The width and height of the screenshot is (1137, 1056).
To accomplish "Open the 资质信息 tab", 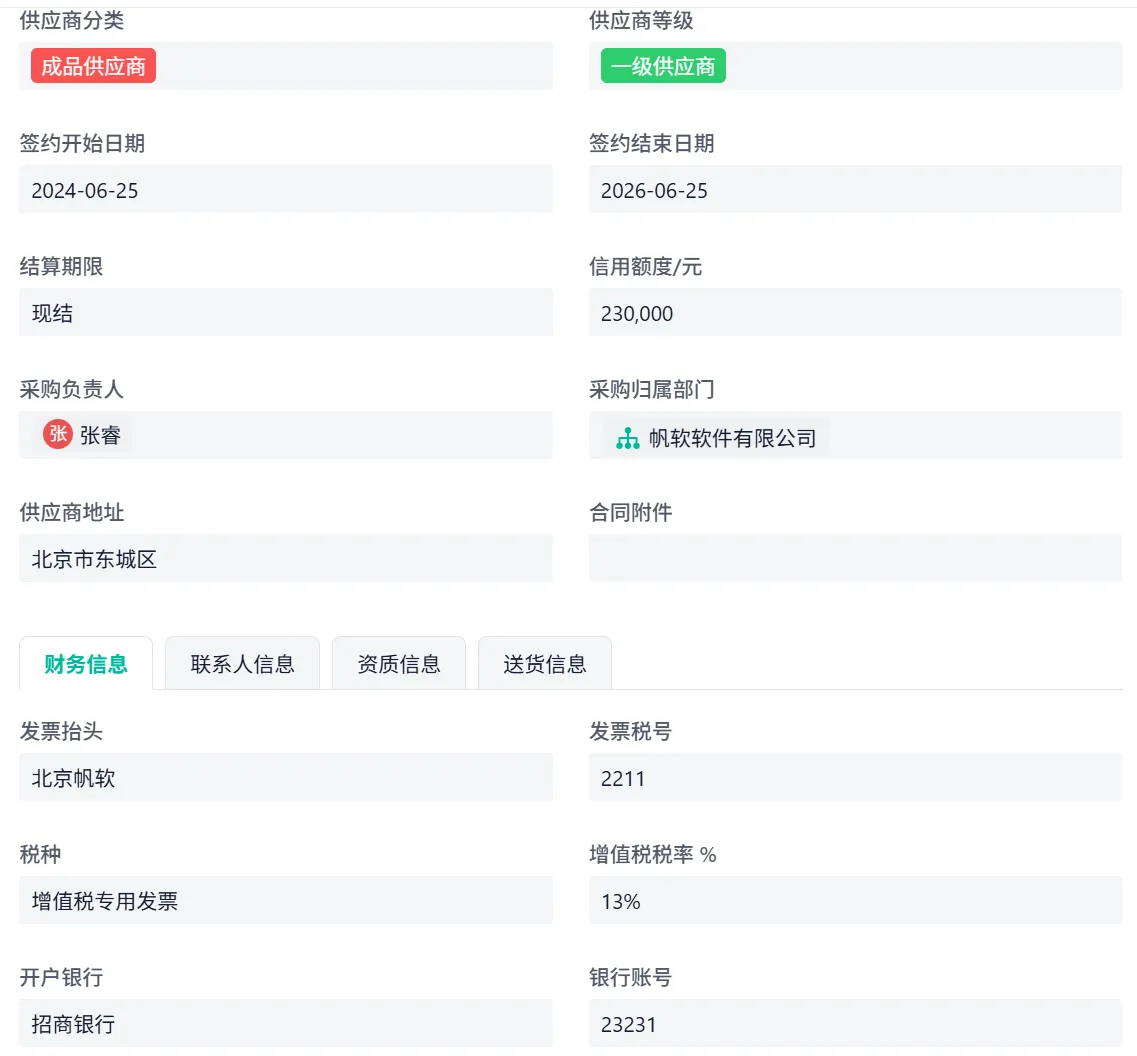I will (399, 664).
